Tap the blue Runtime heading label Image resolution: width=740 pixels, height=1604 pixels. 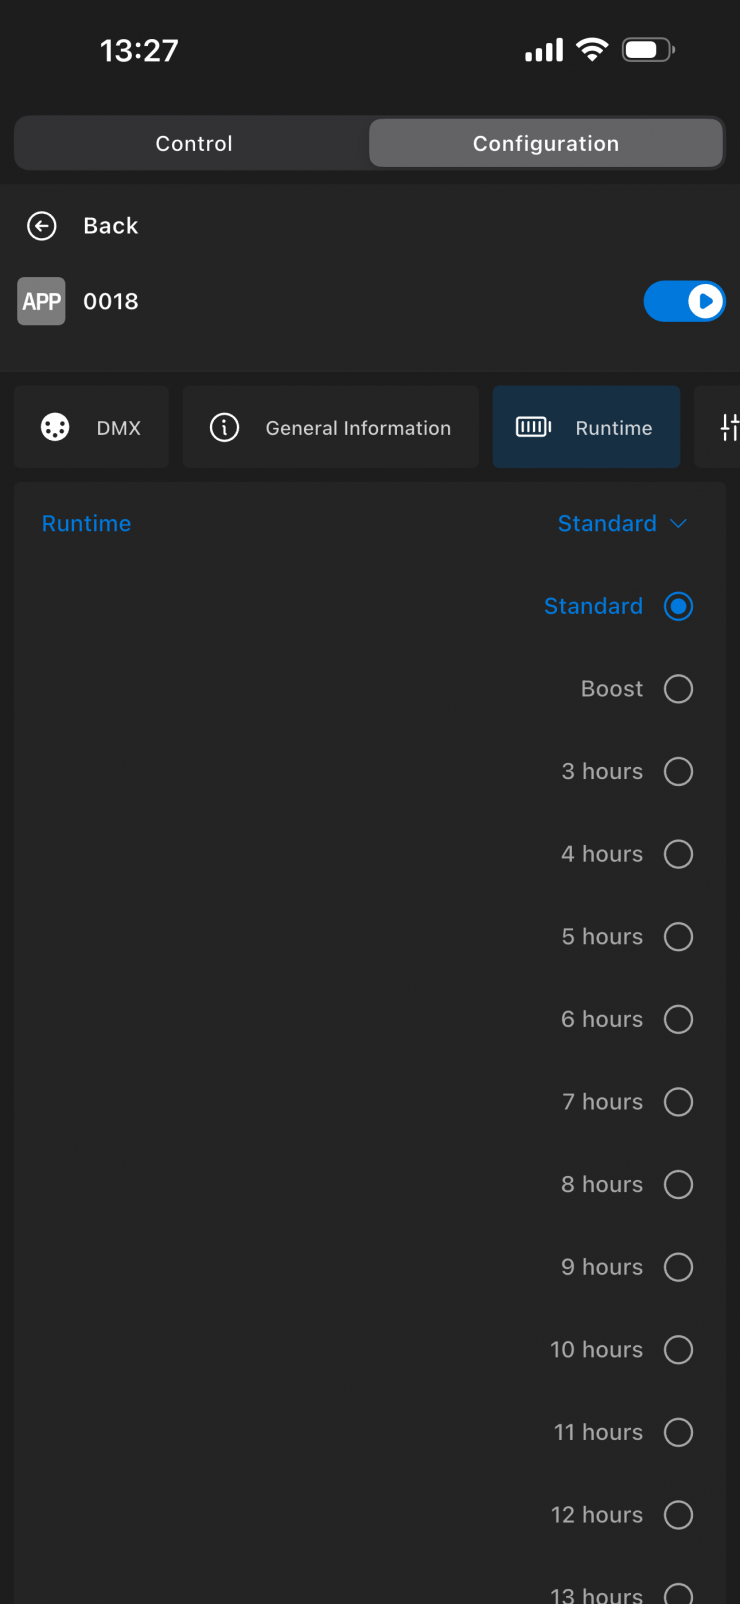(x=86, y=524)
